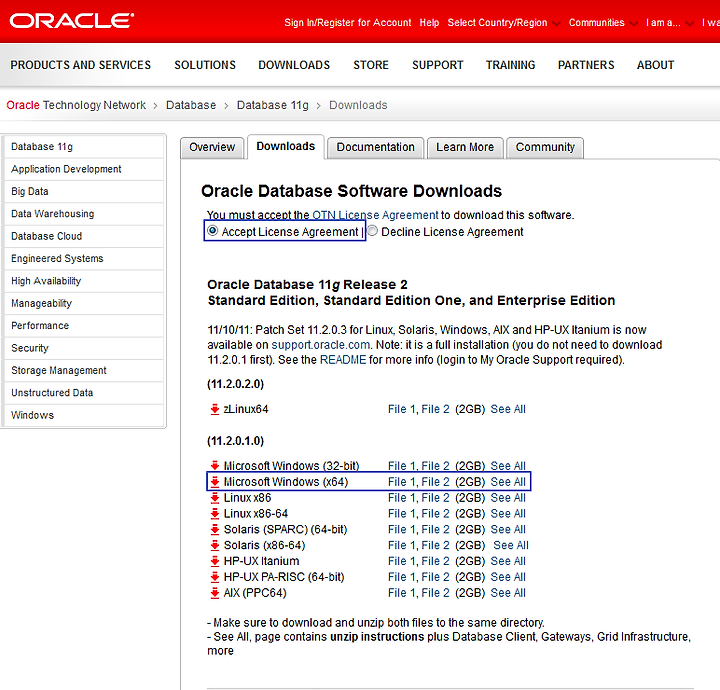Click the Solaris (SPARC) download arrow icon
The image size is (720, 690).
coord(214,529)
